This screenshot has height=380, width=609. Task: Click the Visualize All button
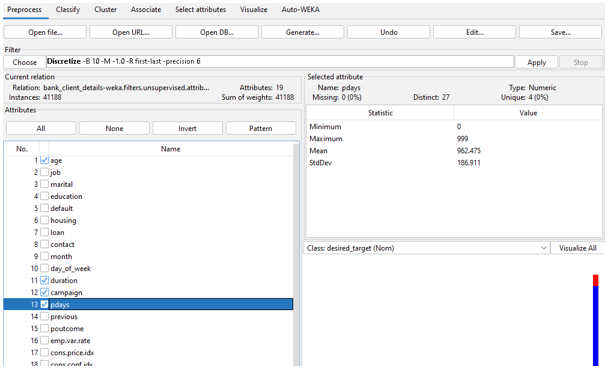click(578, 248)
